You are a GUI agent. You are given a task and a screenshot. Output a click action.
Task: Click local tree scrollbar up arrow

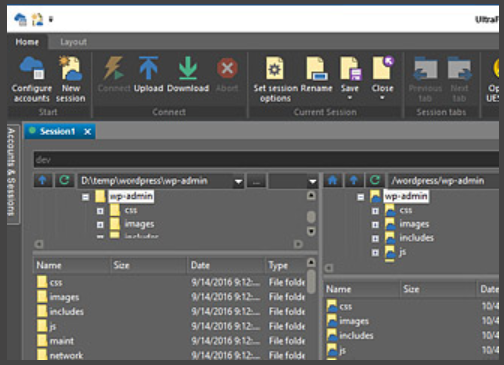point(311,195)
